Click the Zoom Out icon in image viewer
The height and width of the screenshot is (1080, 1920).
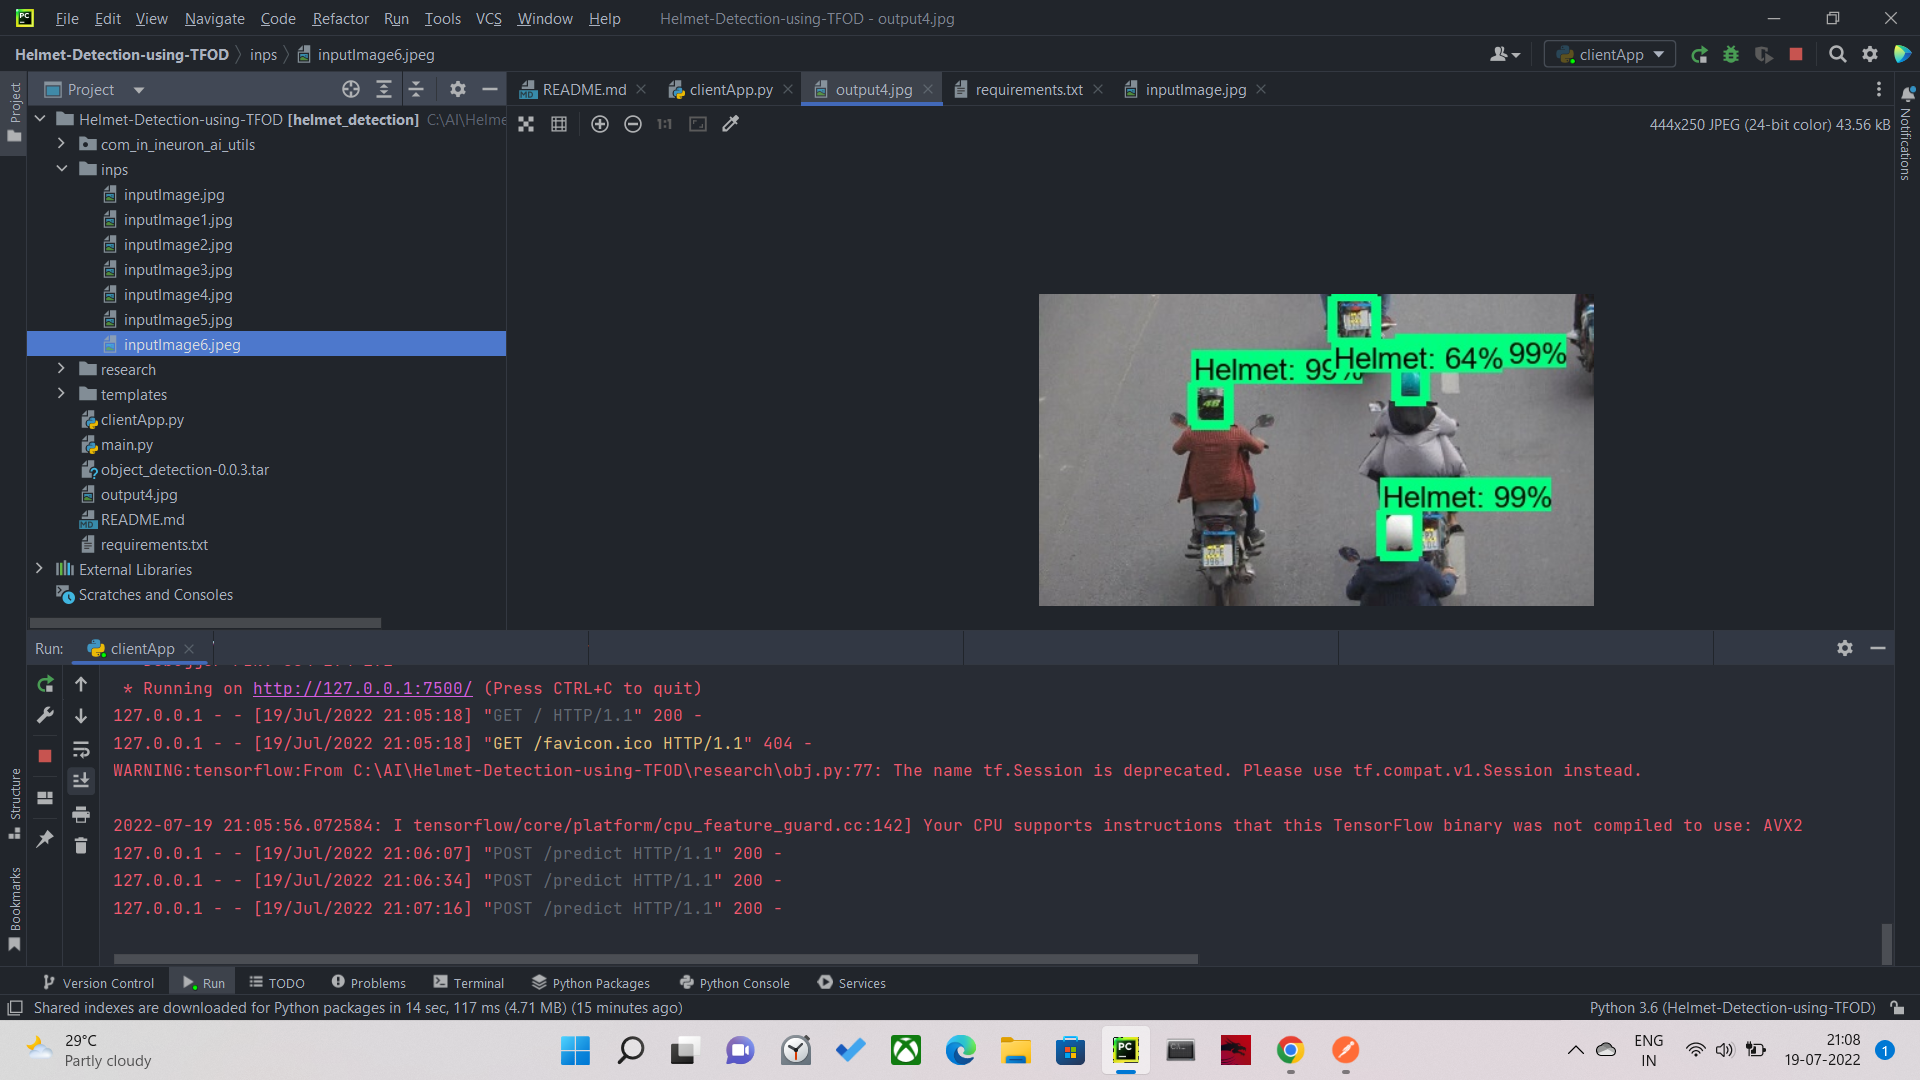(632, 124)
